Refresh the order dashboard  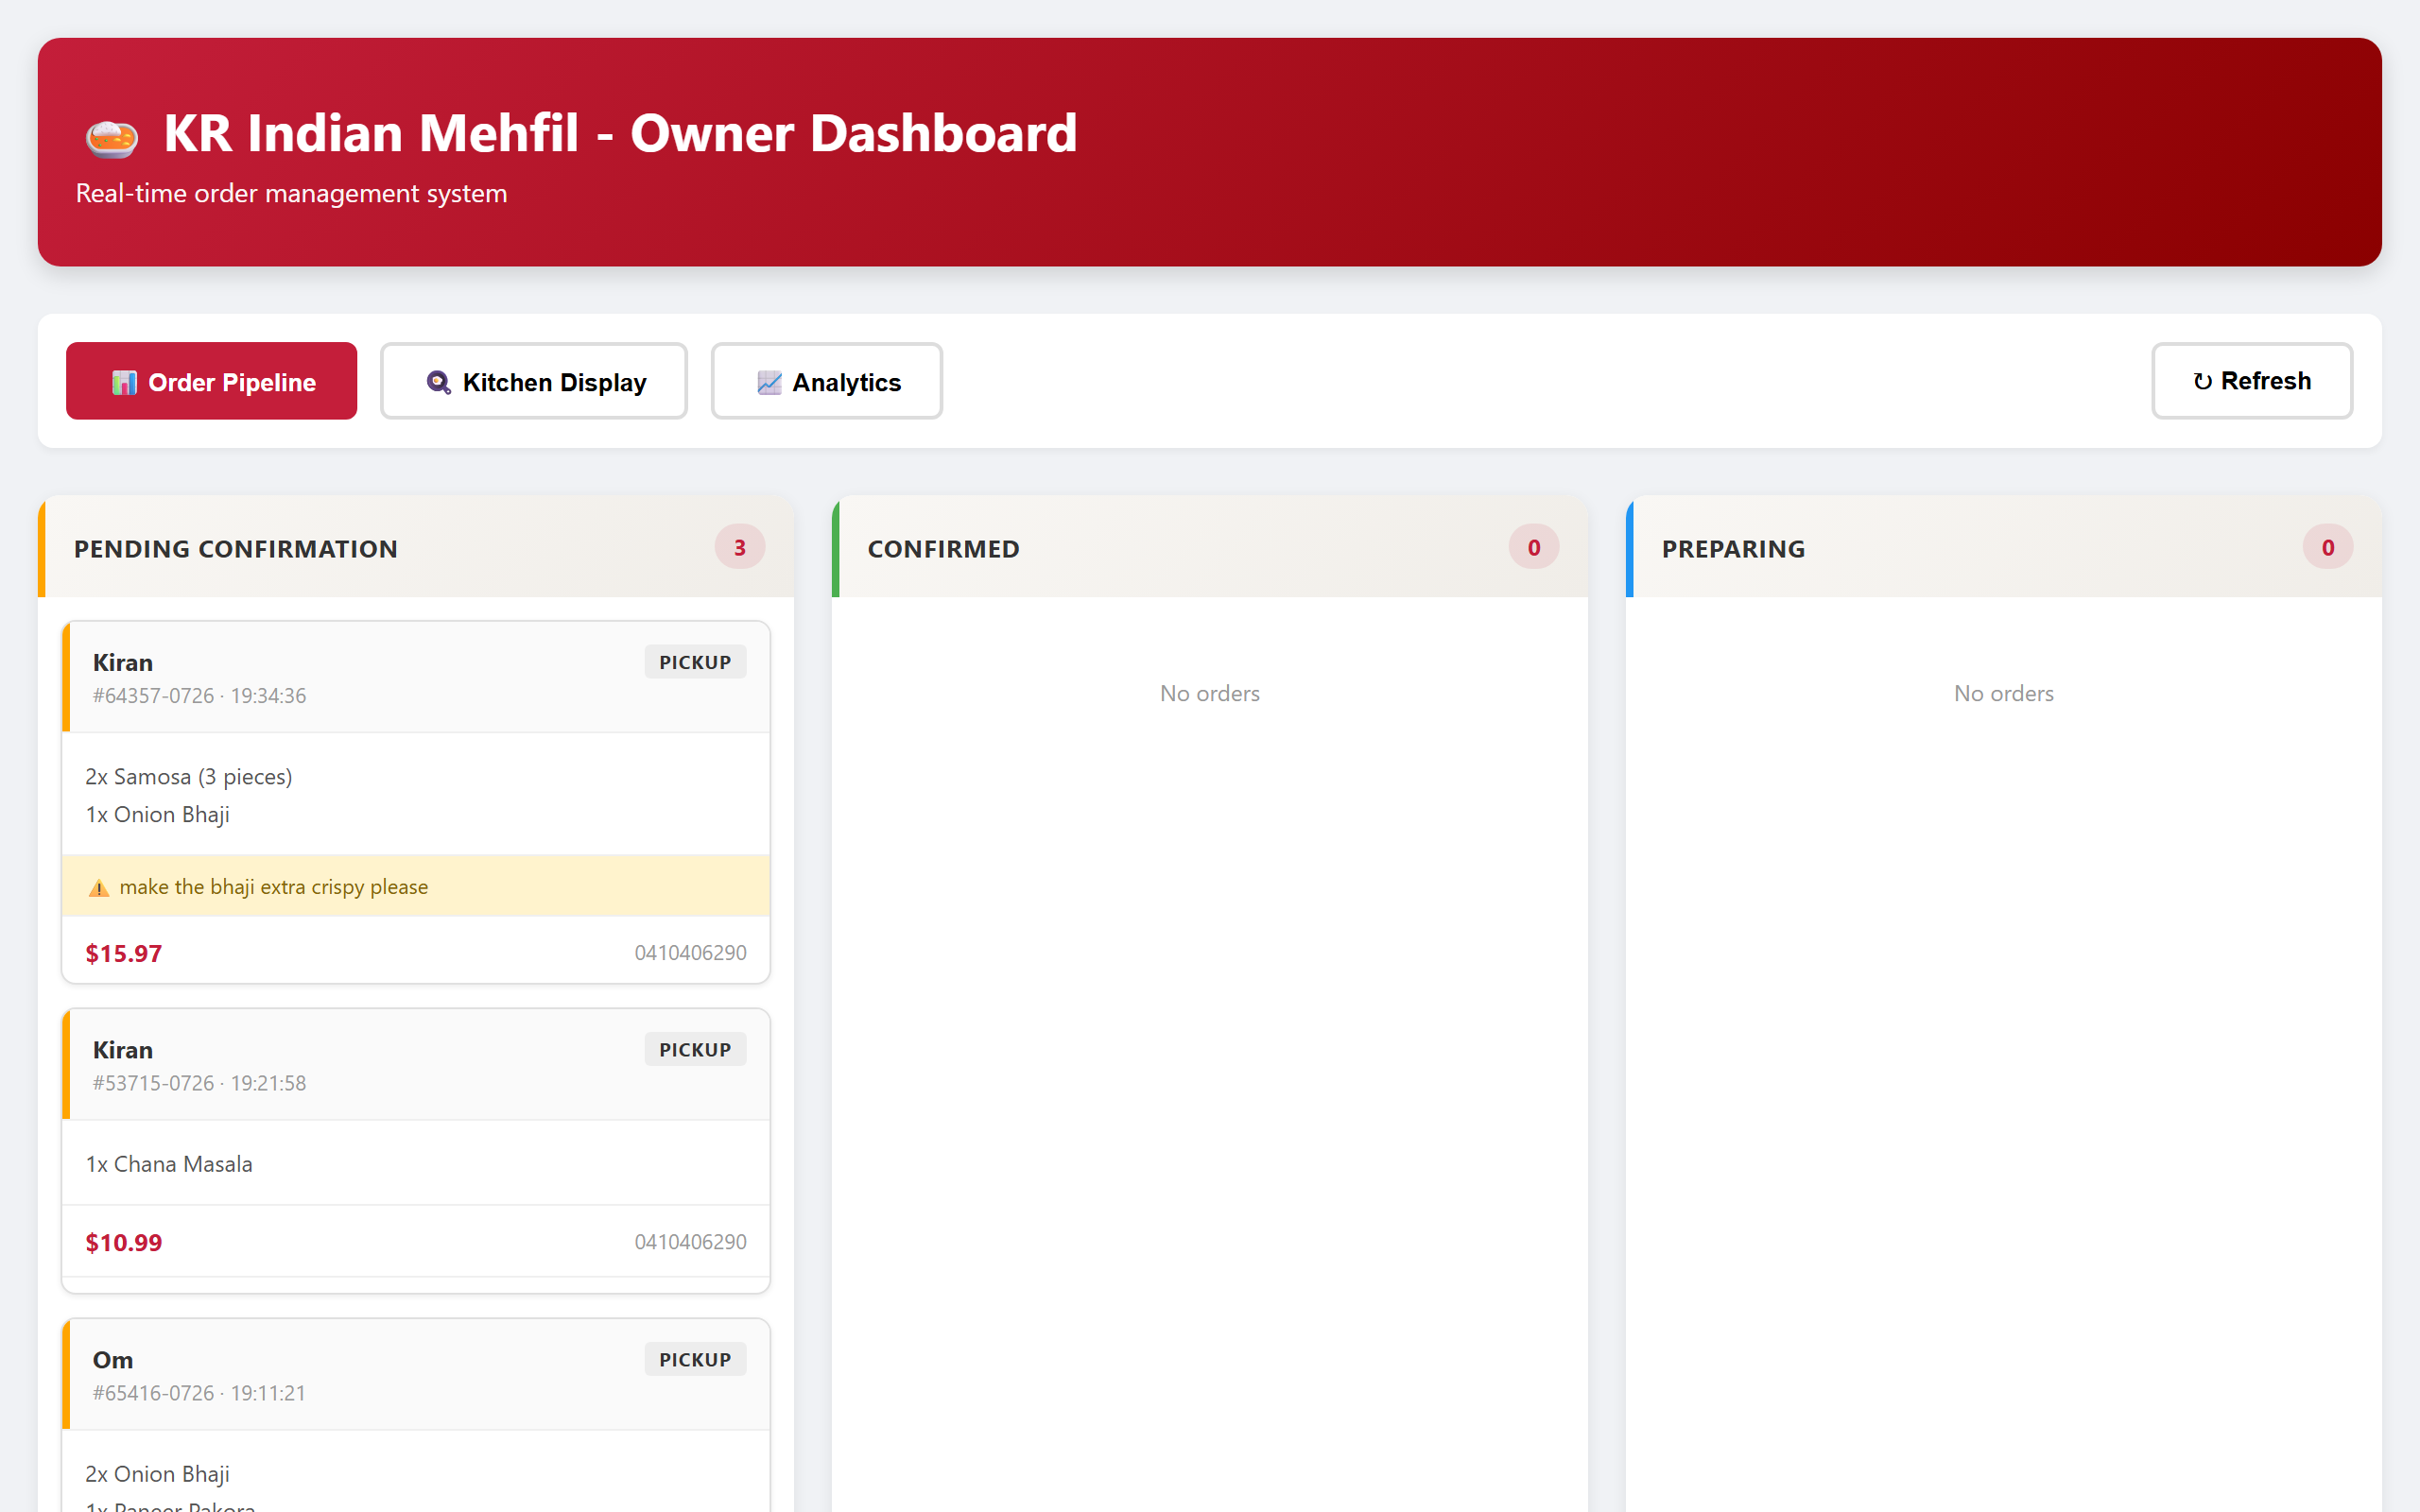2252,381
